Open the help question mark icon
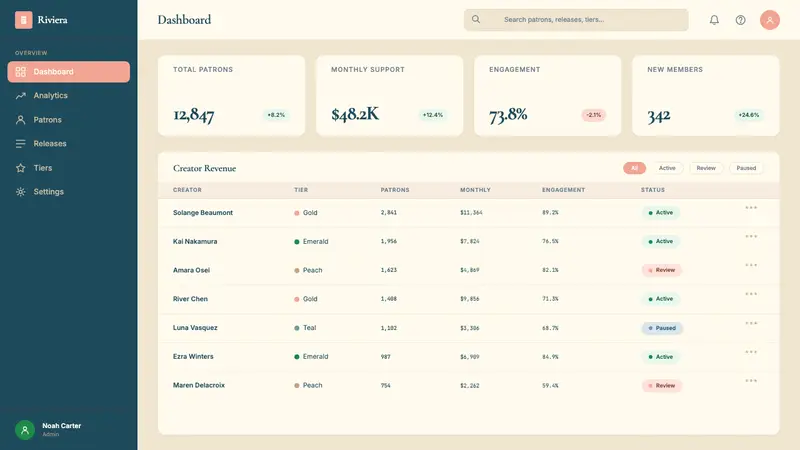Image resolution: width=800 pixels, height=450 pixels. [740, 20]
